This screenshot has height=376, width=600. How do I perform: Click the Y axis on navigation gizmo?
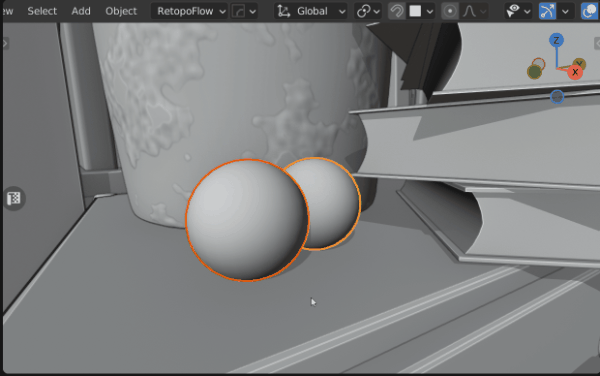point(580,64)
